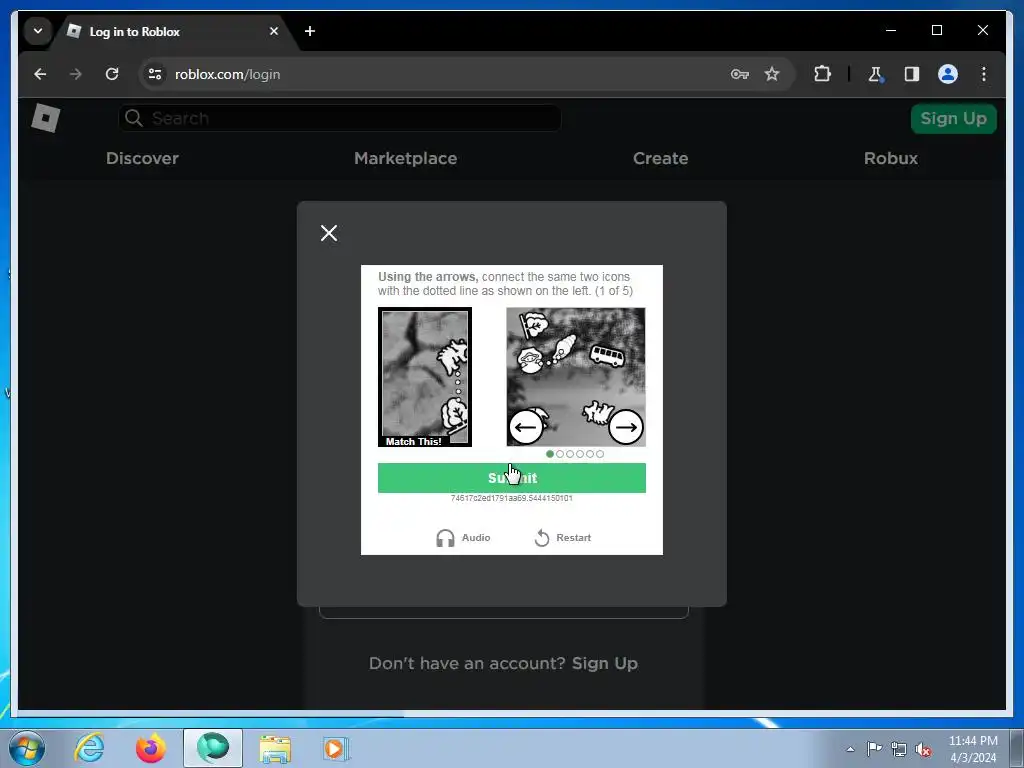The height and width of the screenshot is (768, 1024).
Task: Launch Firefox from the taskbar
Action: (151, 748)
